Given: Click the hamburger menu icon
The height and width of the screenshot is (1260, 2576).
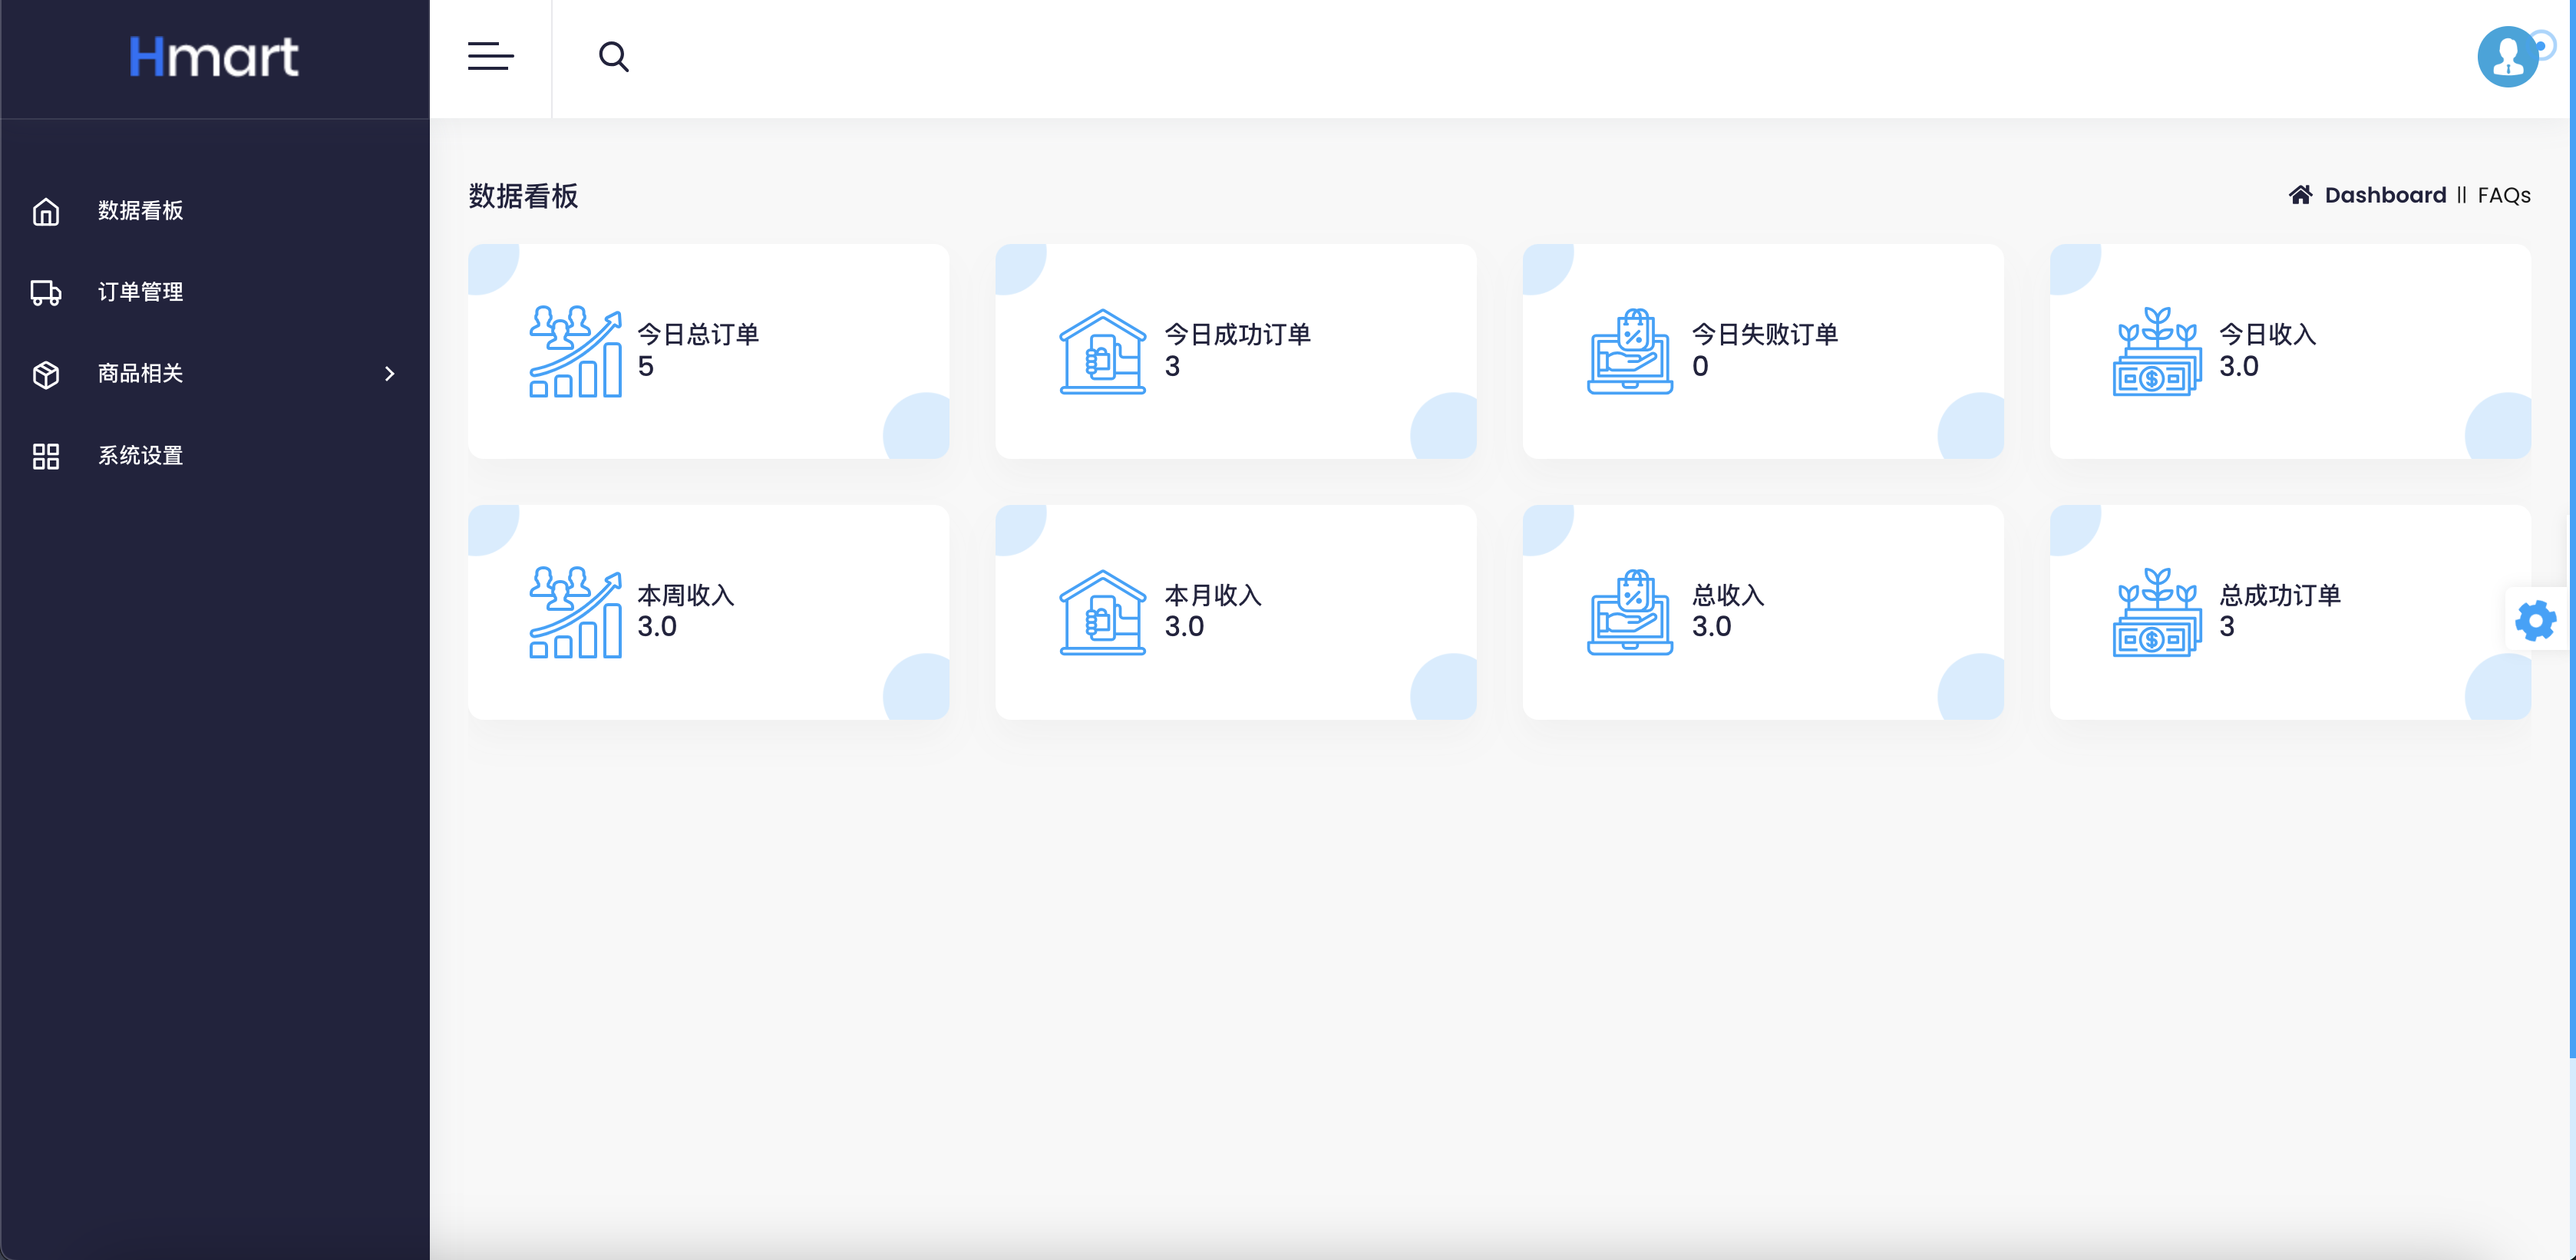Looking at the screenshot, I should pyautogui.click(x=491, y=57).
